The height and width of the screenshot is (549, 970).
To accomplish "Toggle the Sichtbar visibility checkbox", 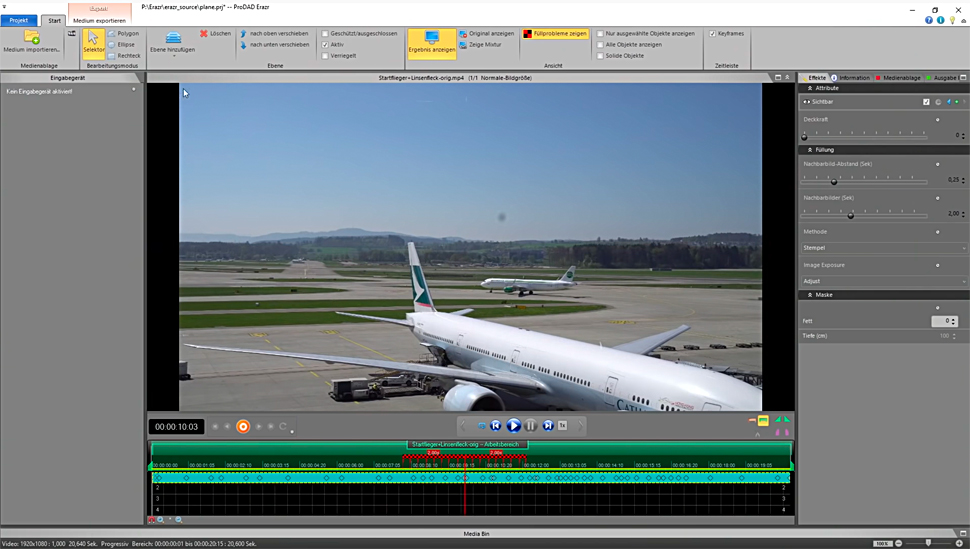I will coord(926,102).
